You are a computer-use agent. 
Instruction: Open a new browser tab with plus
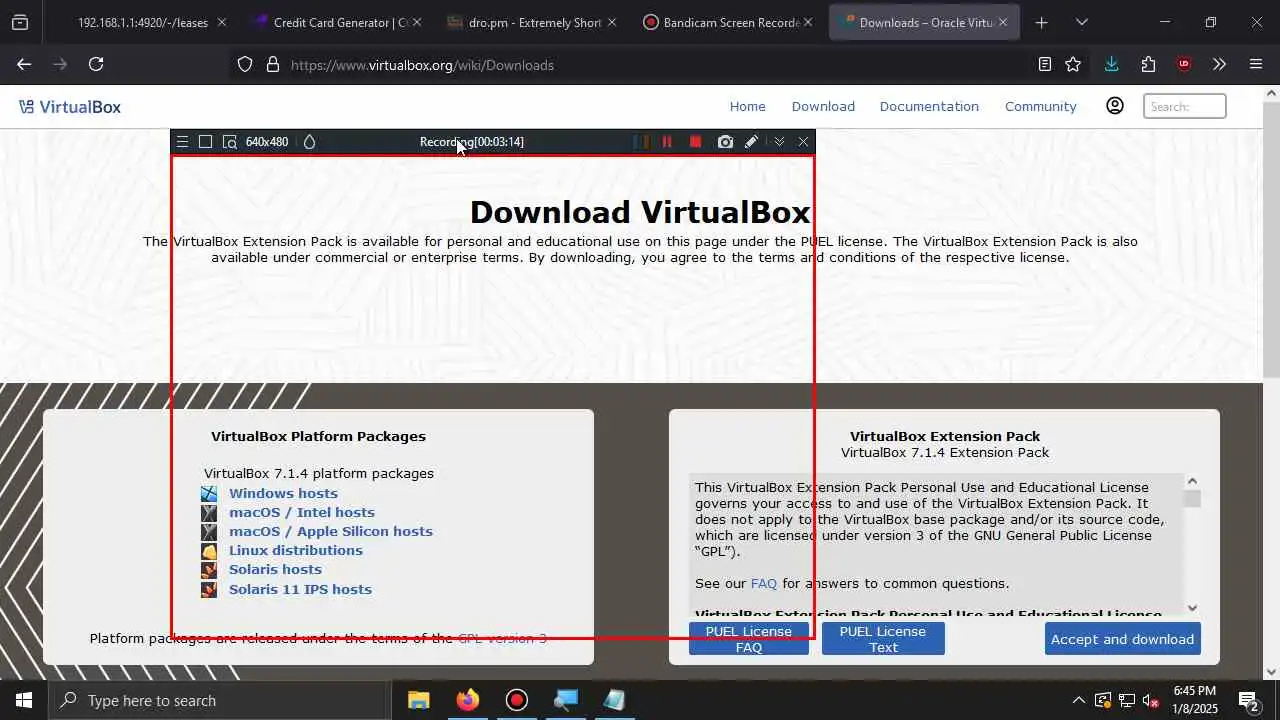pos(1041,22)
